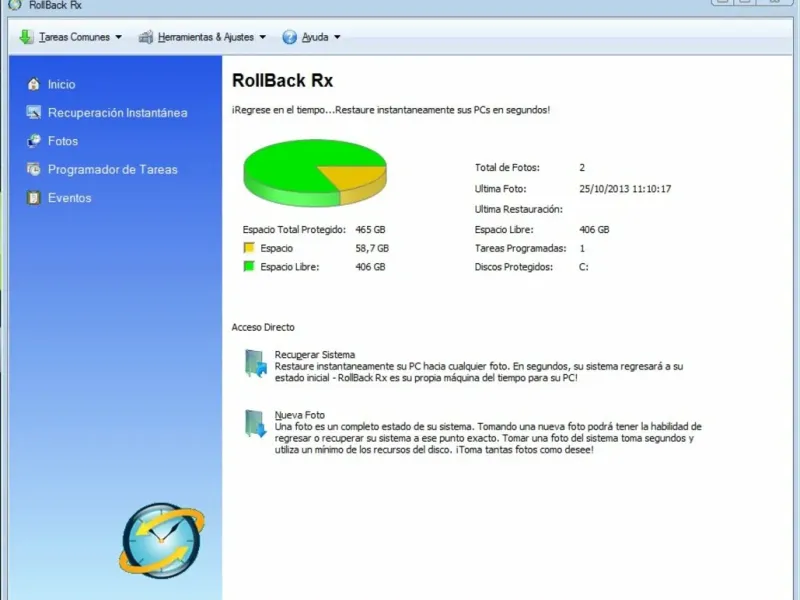This screenshot has width=800, height=600.
Task: Expand the Ayuda dropdown arrow
Action: tap(337, 37)
